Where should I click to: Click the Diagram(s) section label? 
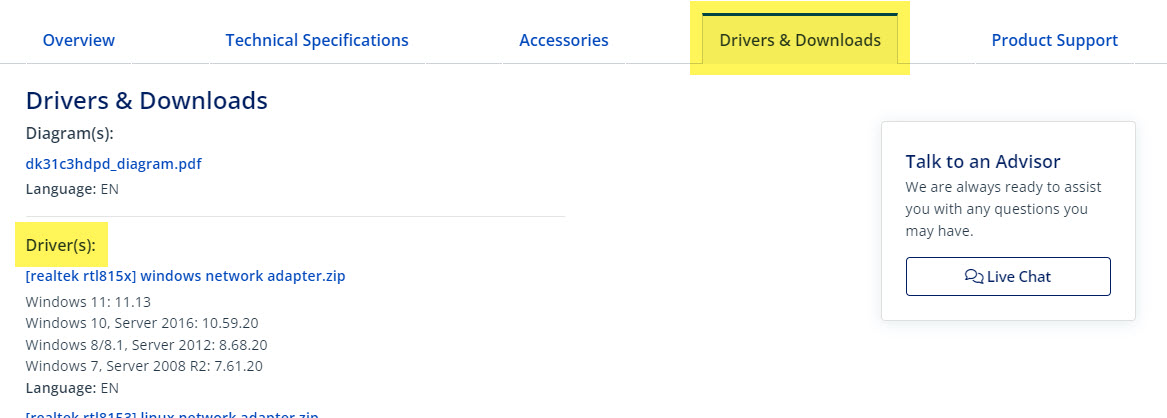[x=70, y=133]
